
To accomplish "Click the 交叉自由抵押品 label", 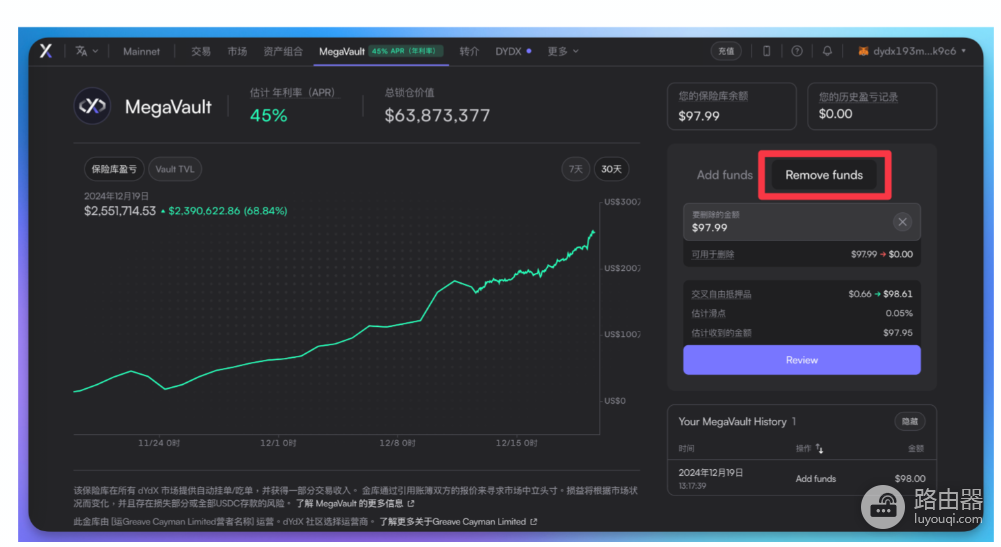I will click(721, 294).
